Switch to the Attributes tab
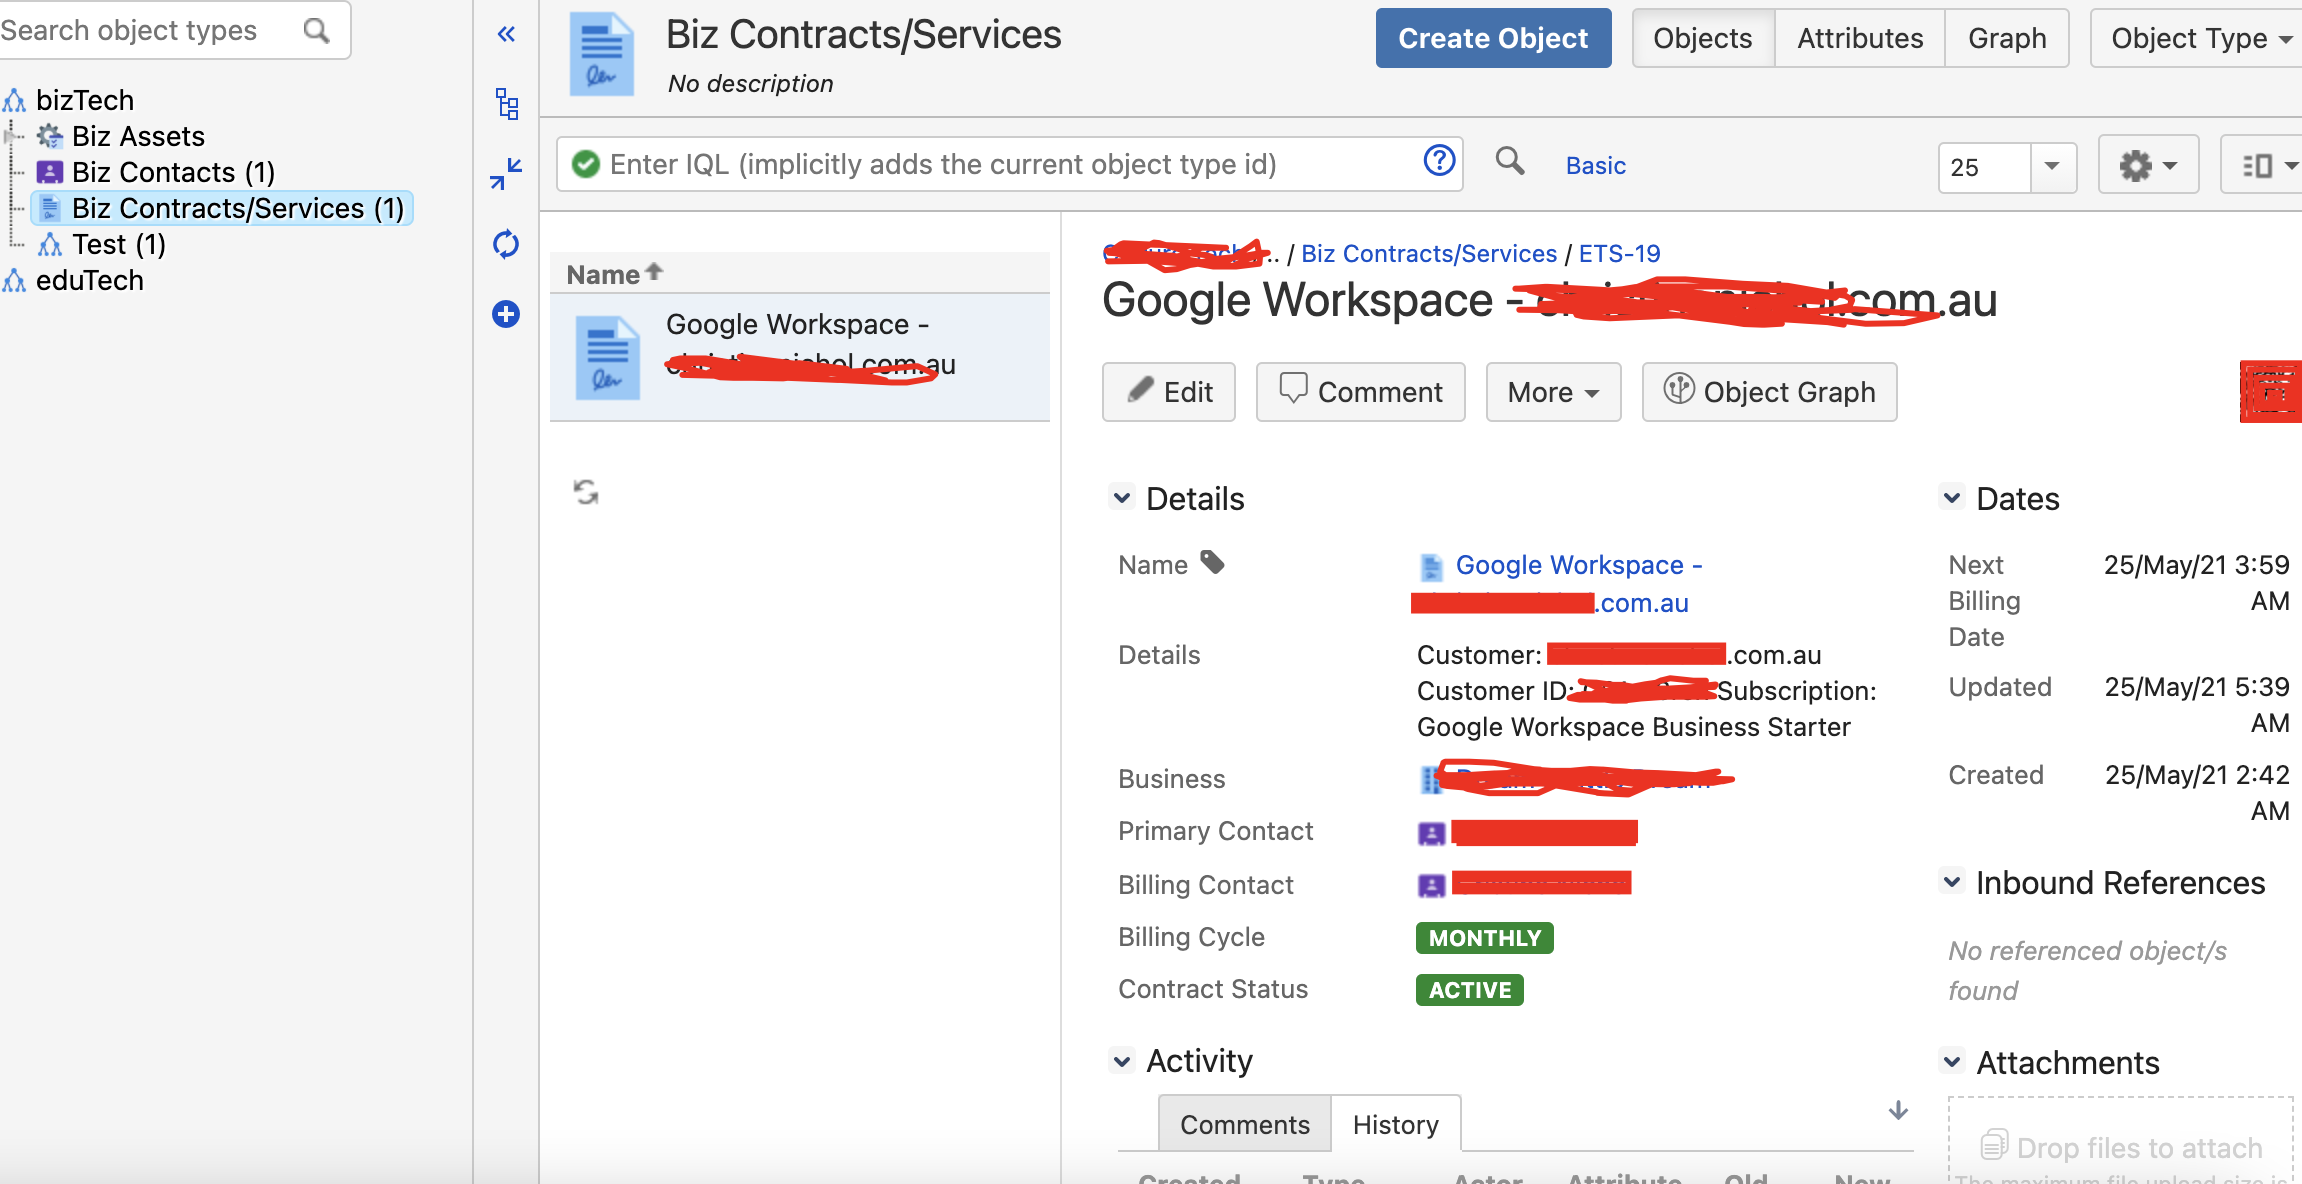 (x=1860, y=38)
